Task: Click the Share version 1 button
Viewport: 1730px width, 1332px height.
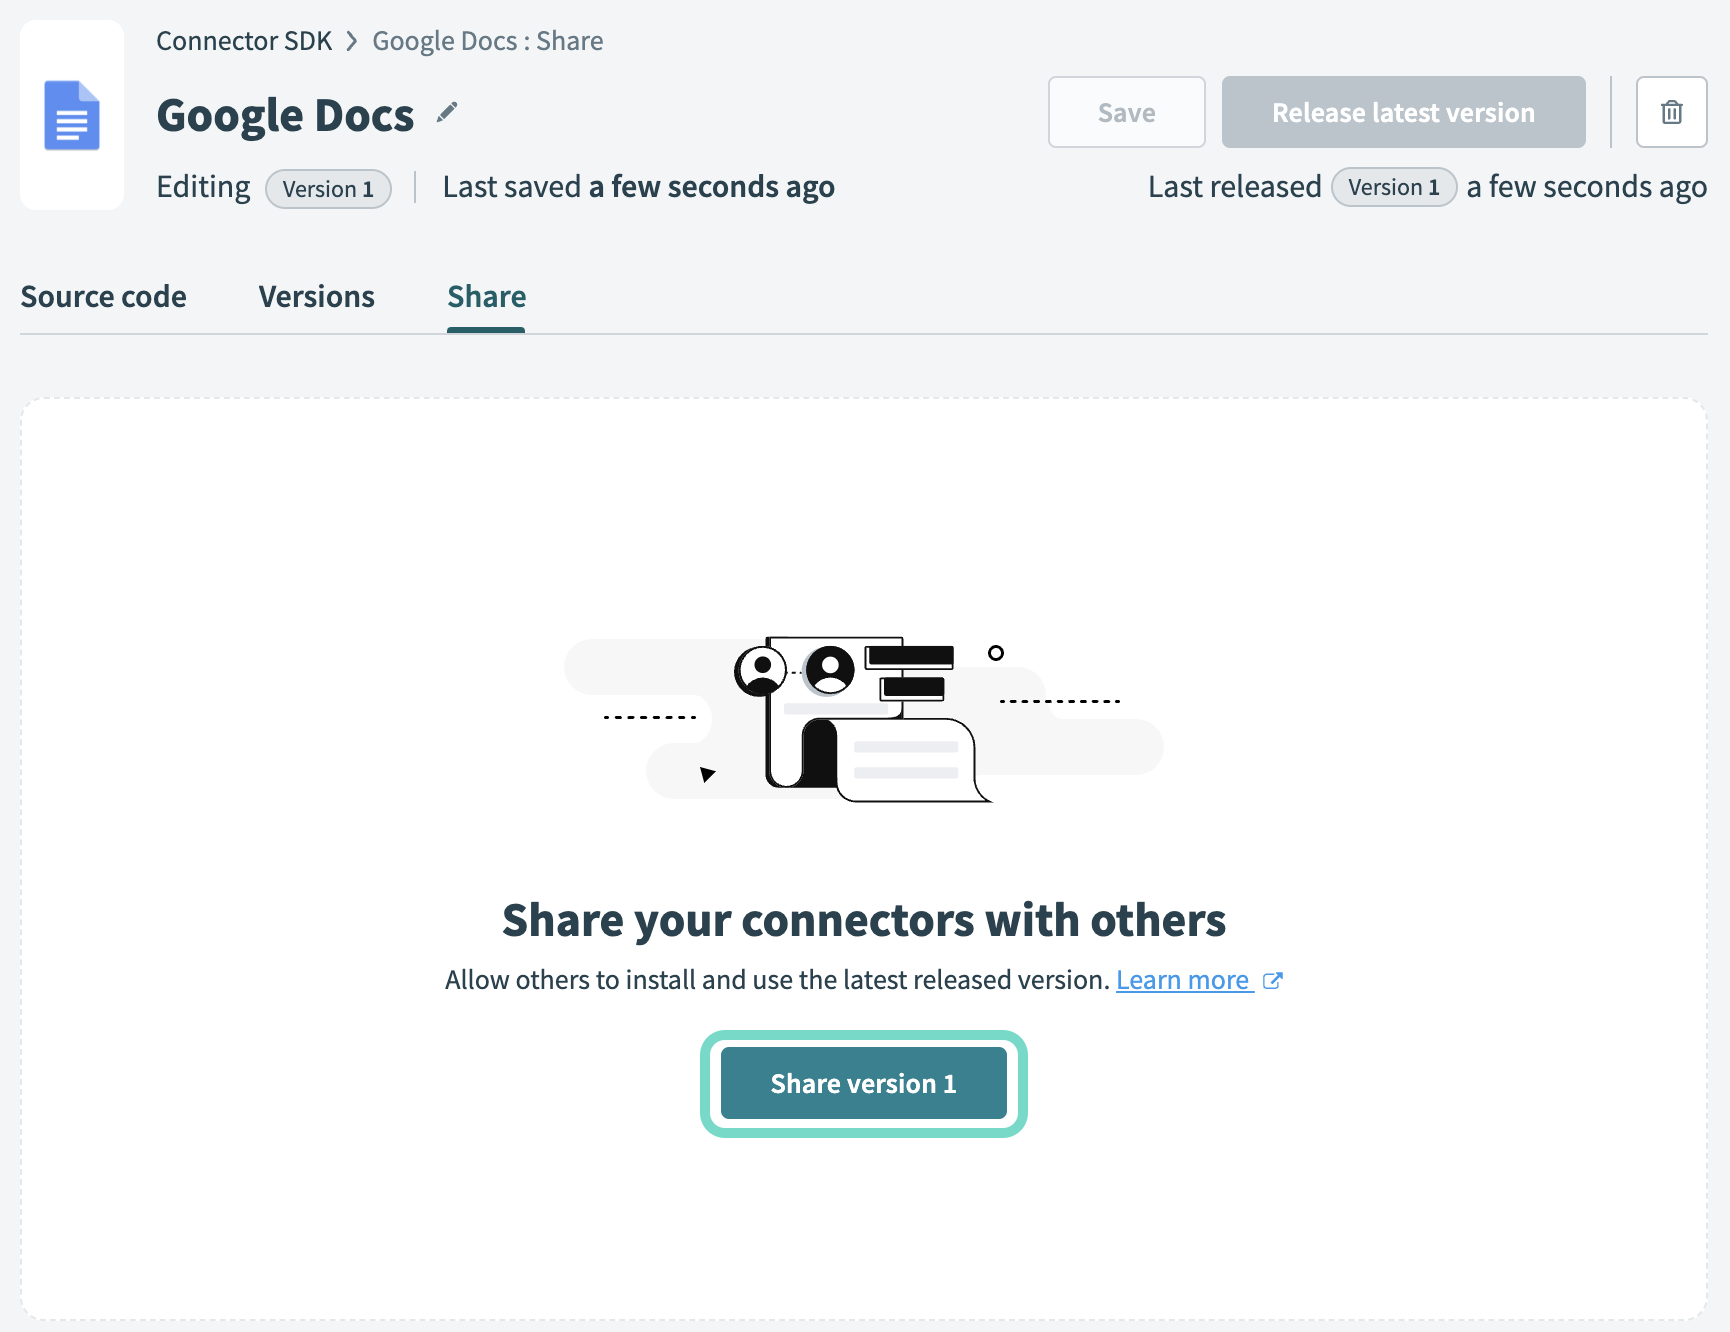Action: [x=863, y=1083]
